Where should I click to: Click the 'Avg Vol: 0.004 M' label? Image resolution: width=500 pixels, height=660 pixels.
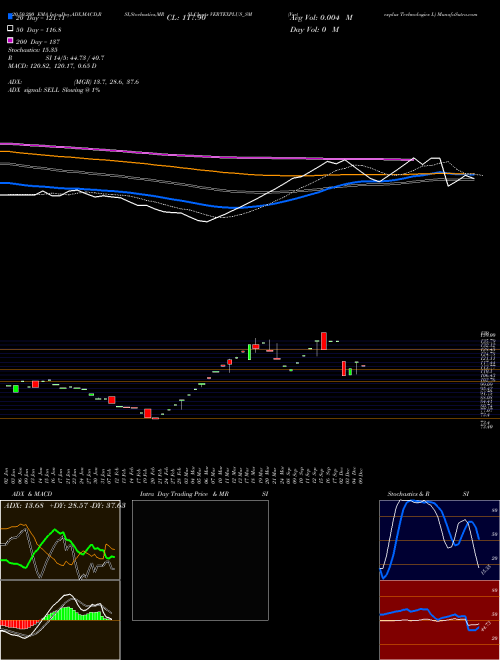point(321,18)
